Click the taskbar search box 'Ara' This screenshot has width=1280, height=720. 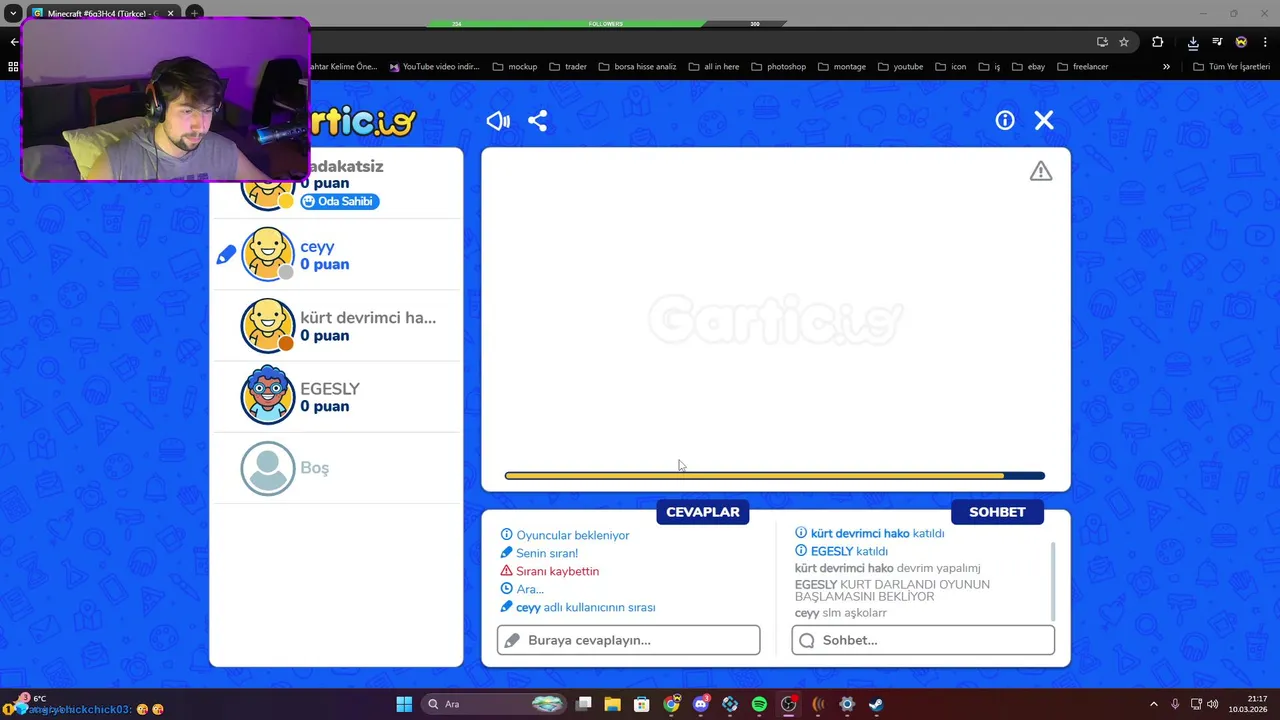(494, 704)
